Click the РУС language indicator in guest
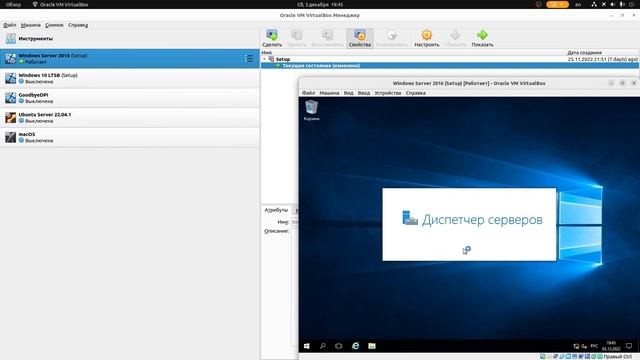The height and width of the screenshot is (360, 640). click(594, 346)
